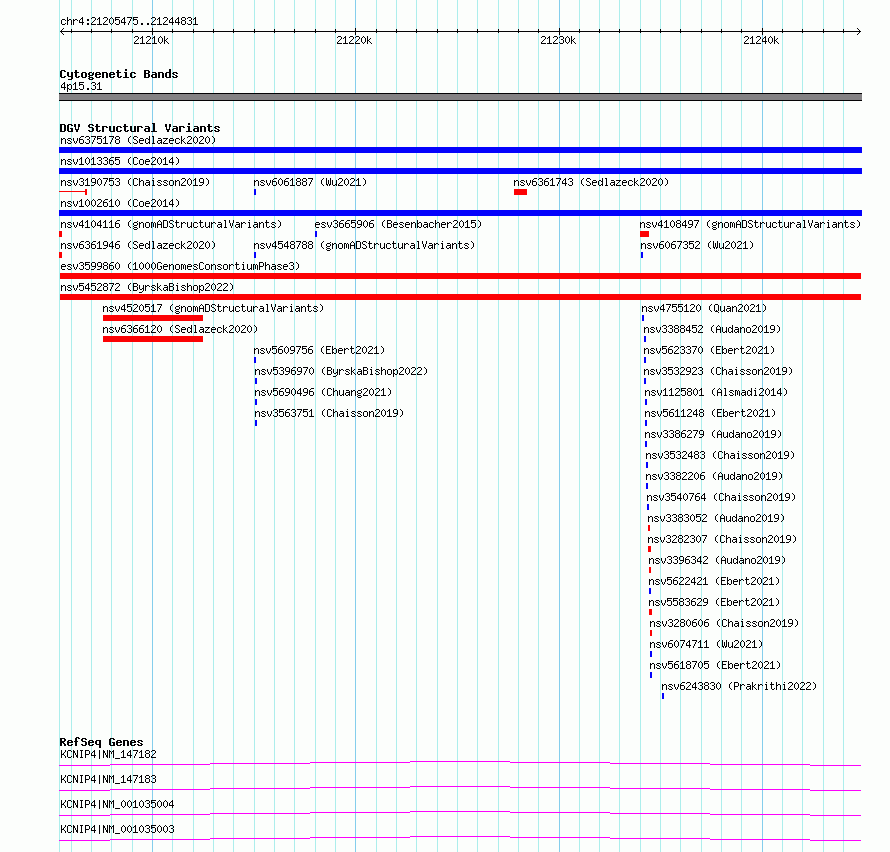Viewport: 890px width, 852px height.
Task: Click the red bar under nsv4520517
Action: [x=153, y=318]
